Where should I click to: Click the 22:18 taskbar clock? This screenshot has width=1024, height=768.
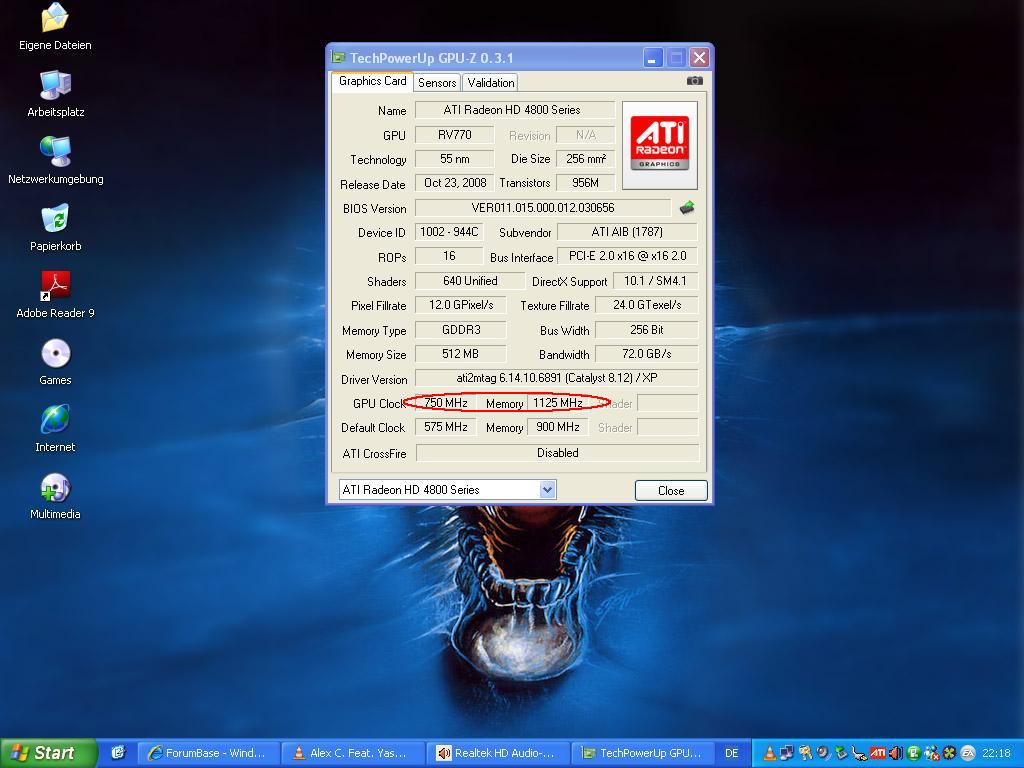coord(996,753)
